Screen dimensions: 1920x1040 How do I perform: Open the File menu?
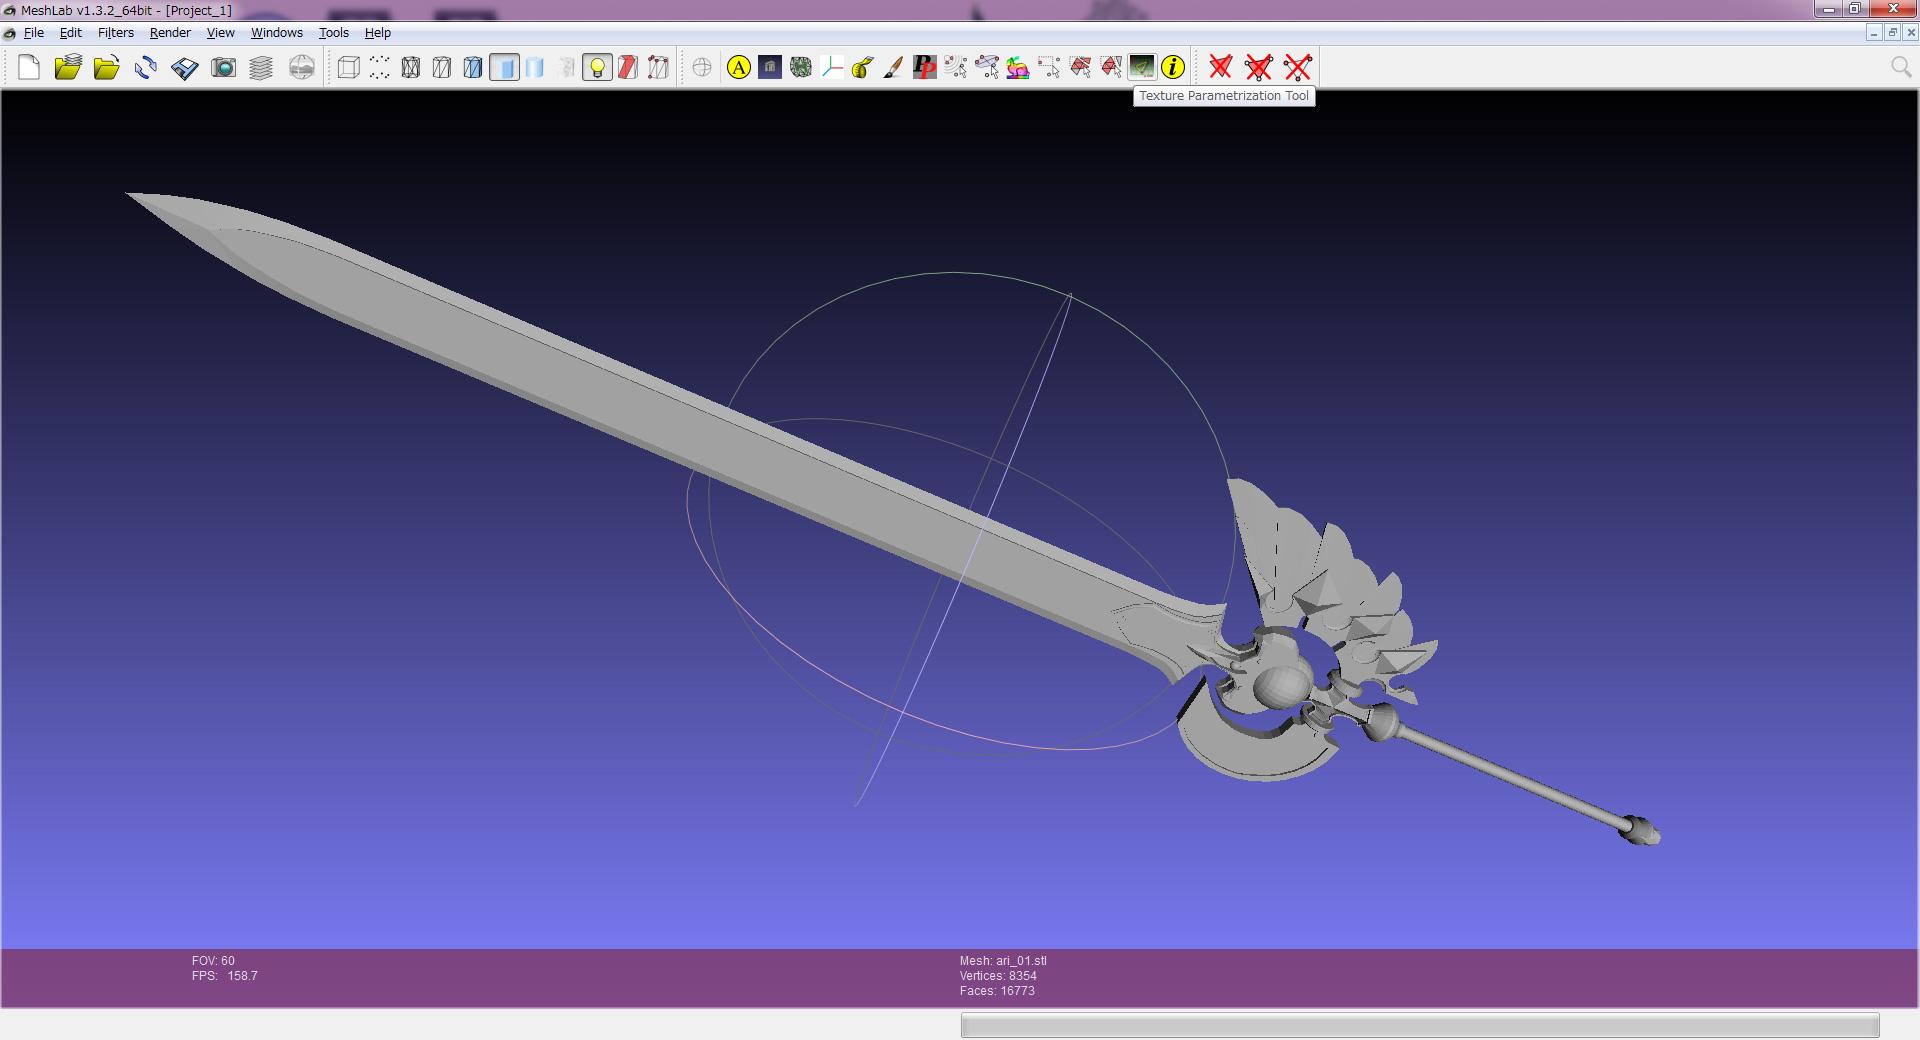(x=34, y=33)
